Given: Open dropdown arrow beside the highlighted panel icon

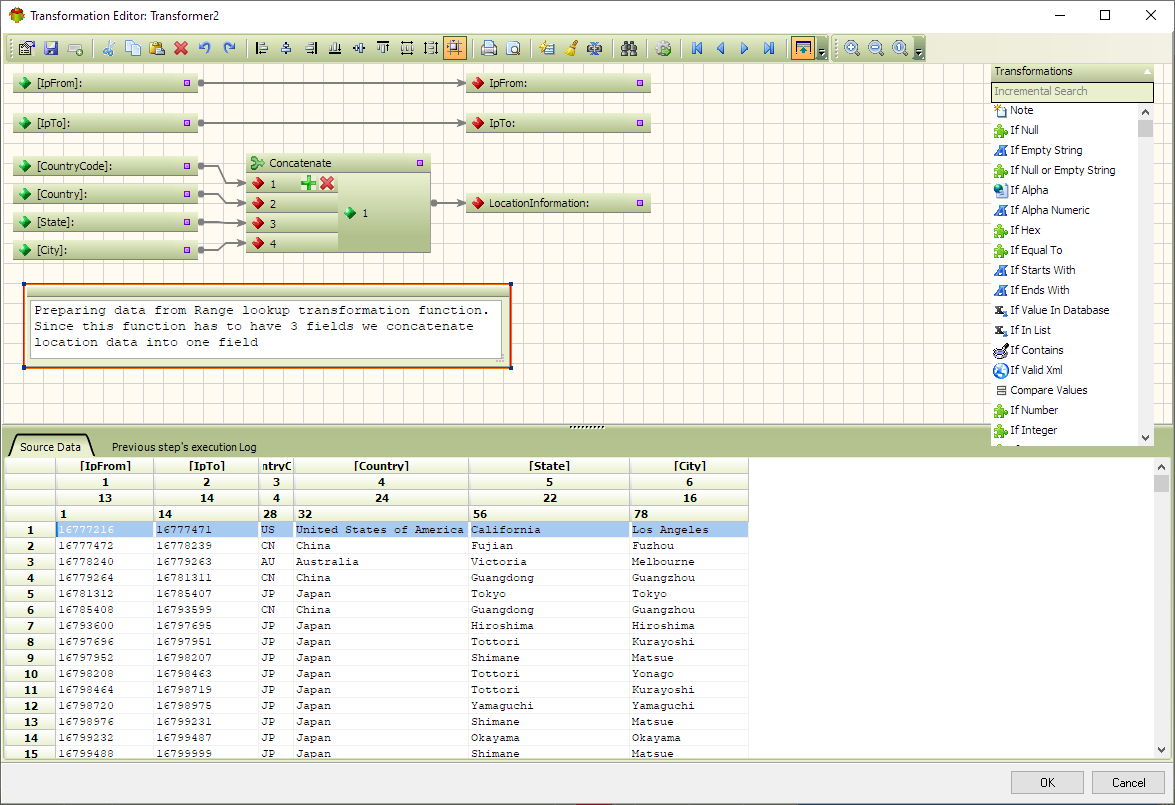Looking at the screenshot, I should tap(821, 50).
